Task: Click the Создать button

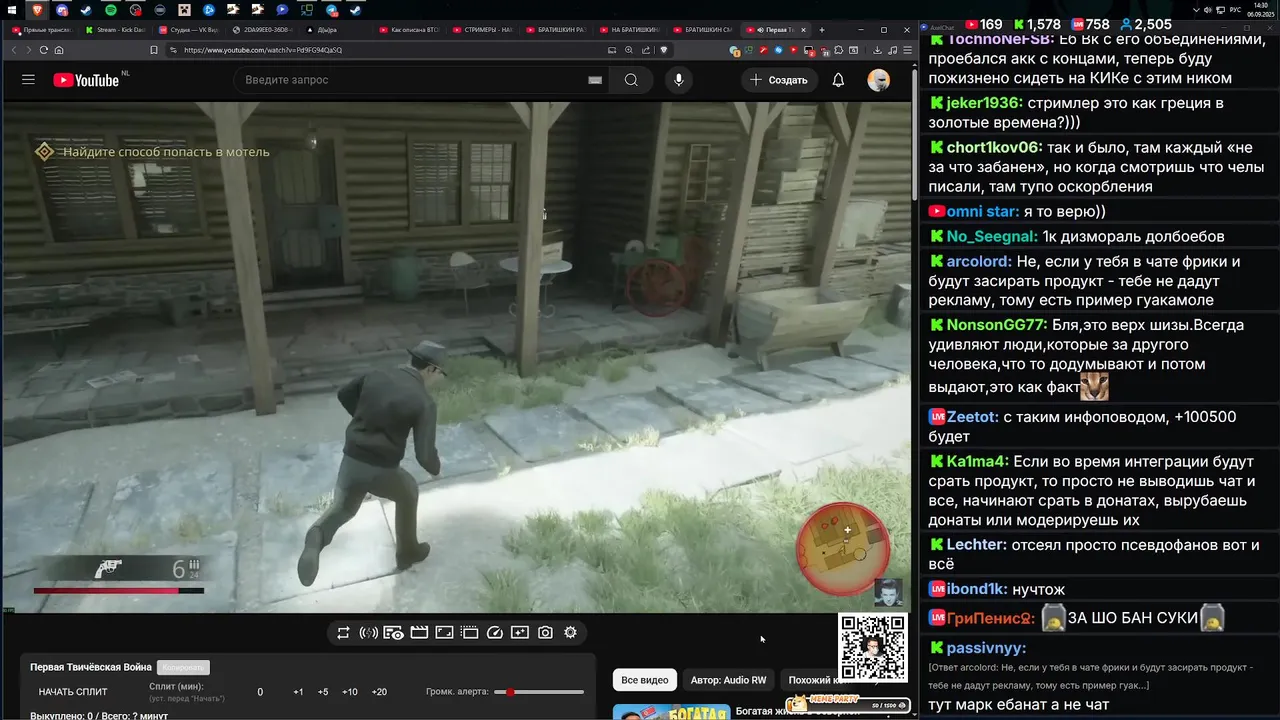Action: pos(779,80)
